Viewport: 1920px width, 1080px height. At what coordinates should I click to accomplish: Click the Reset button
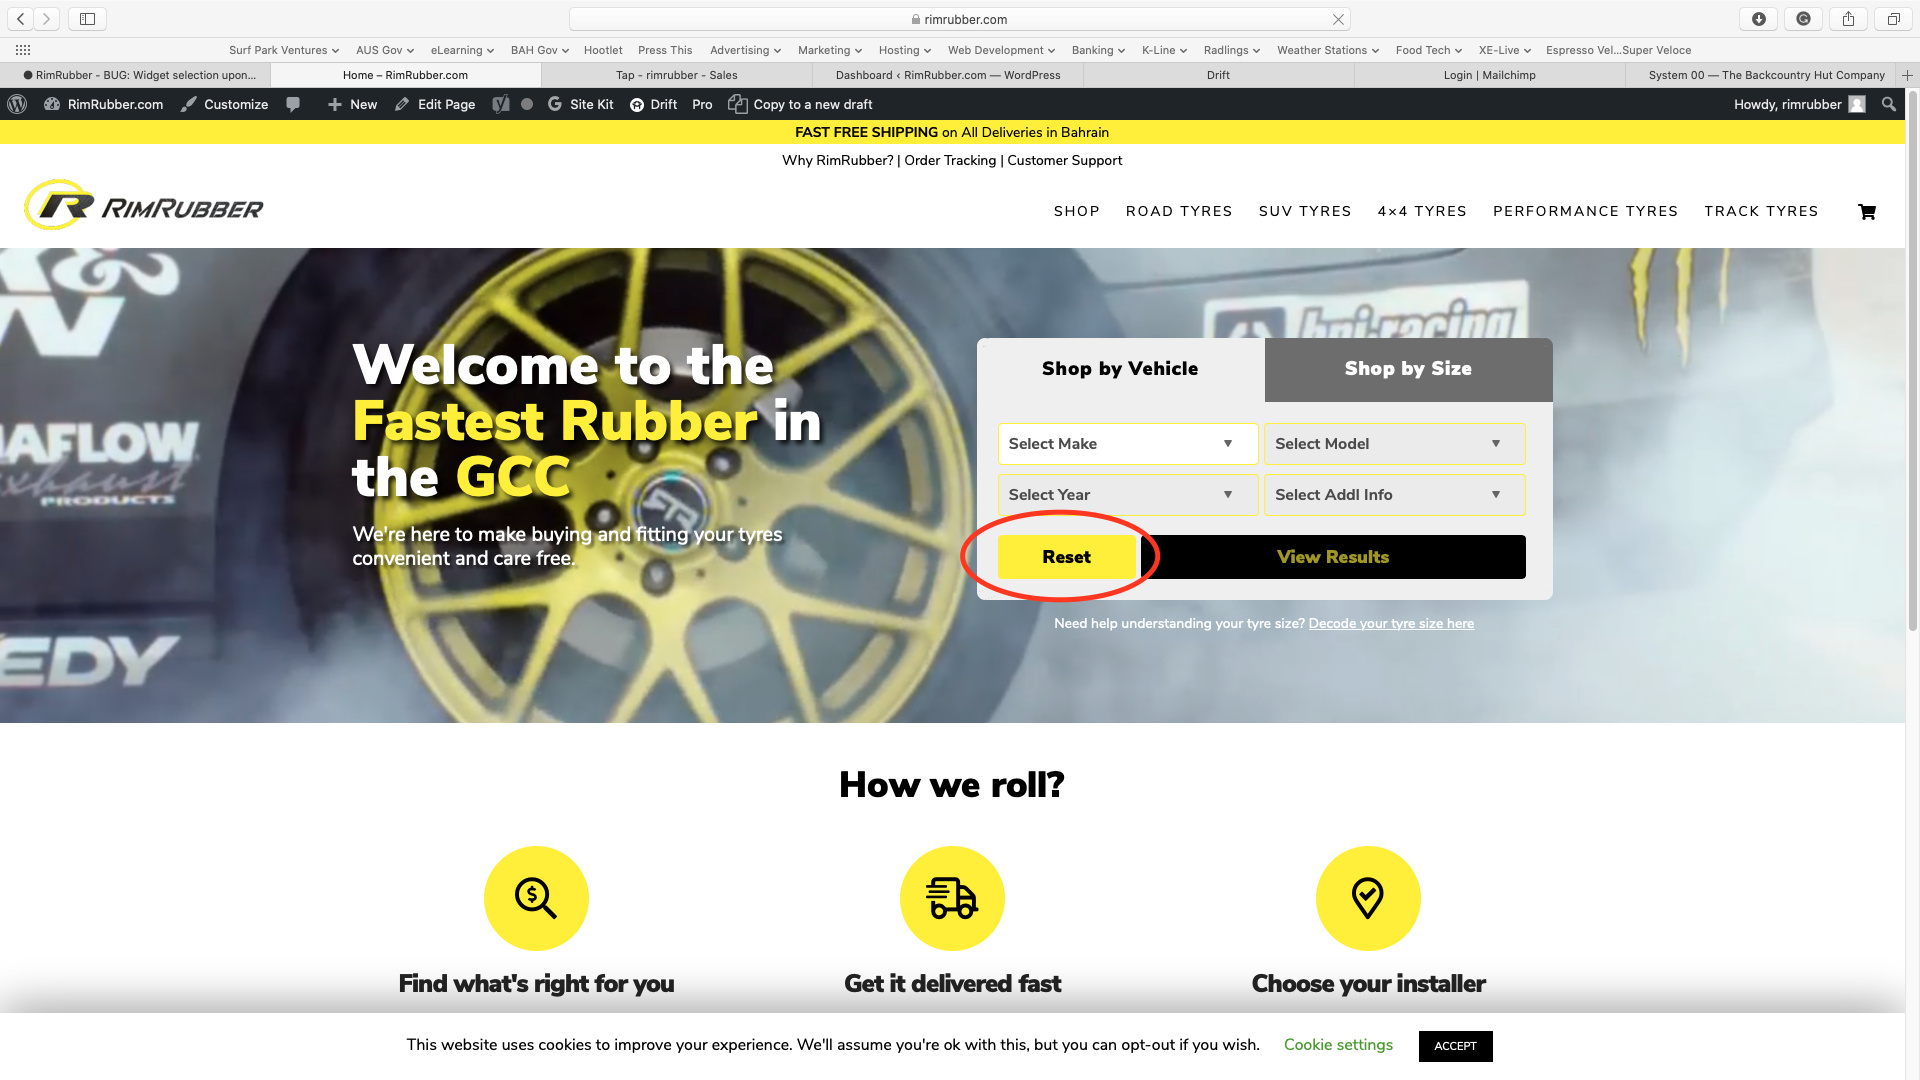pyautogui.click(x=1067, y=557)
